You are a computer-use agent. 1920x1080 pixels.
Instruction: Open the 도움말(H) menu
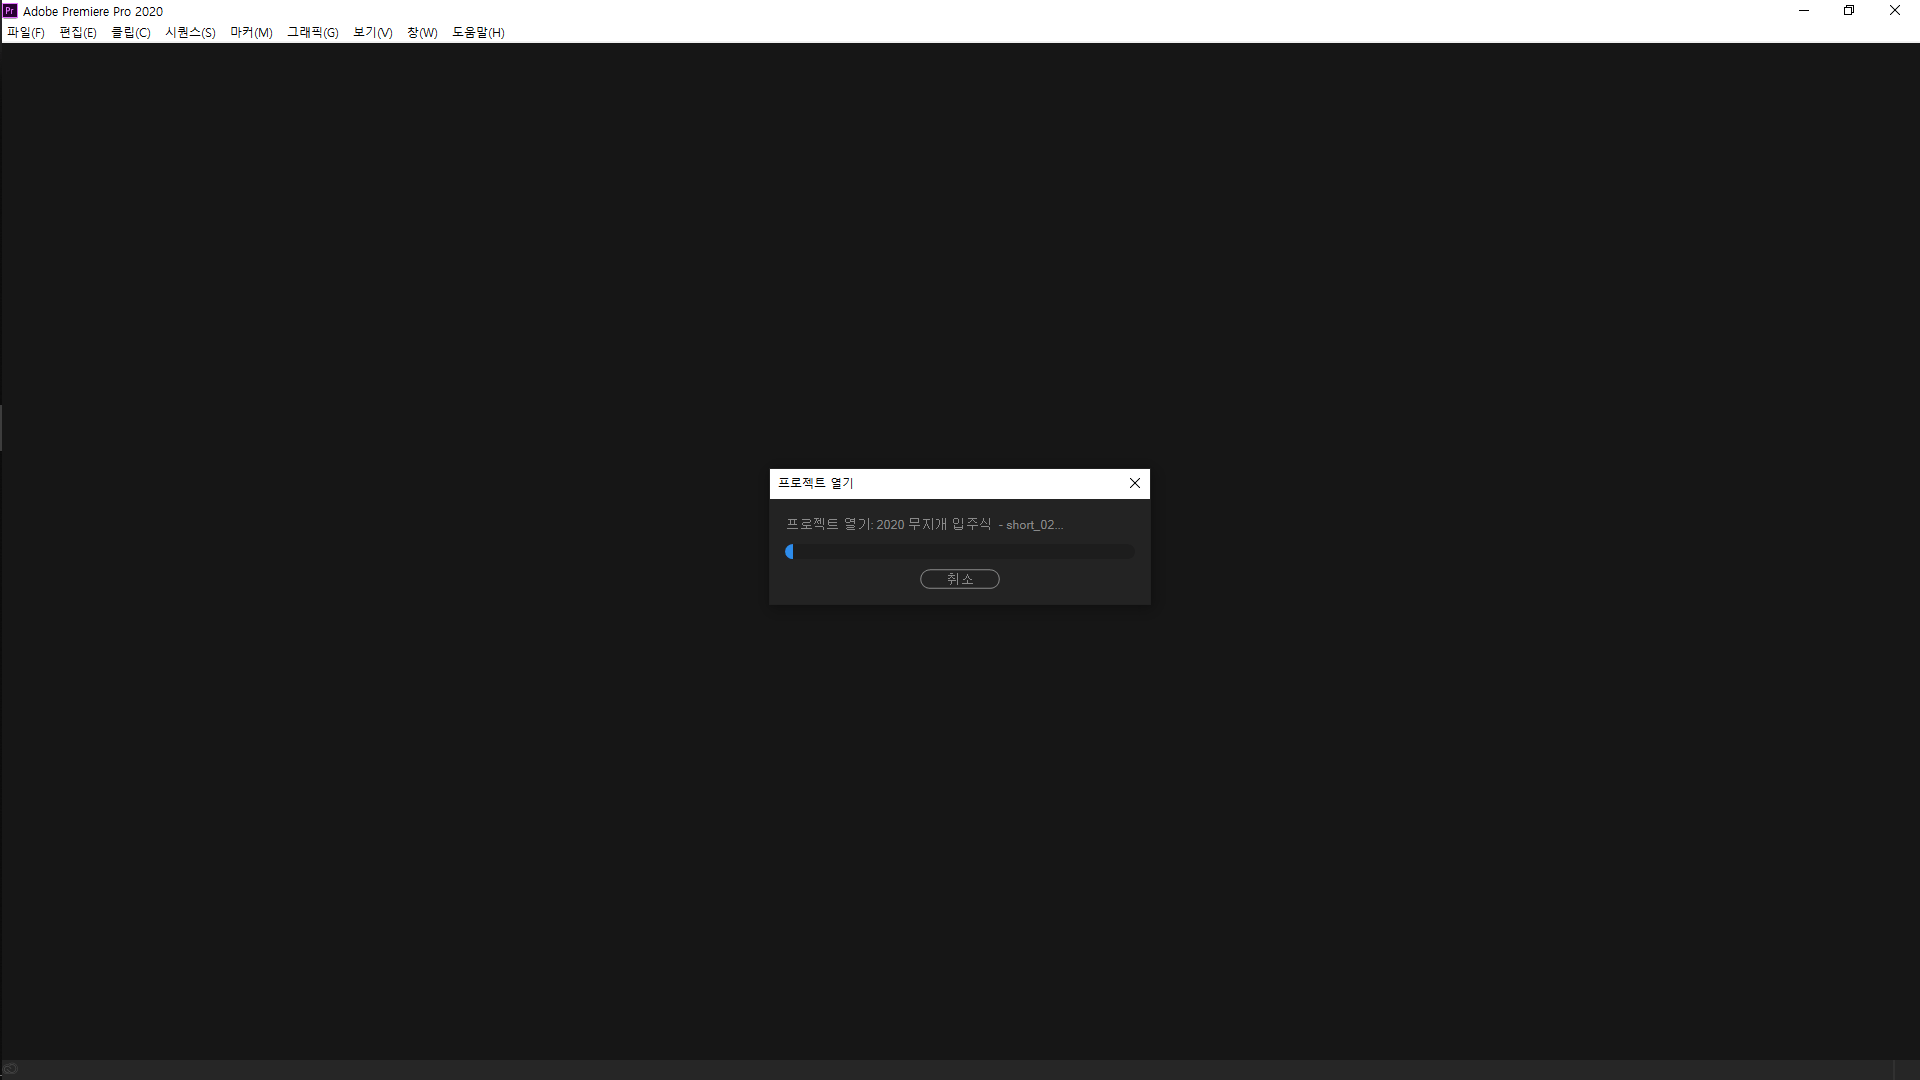(478, 32)
